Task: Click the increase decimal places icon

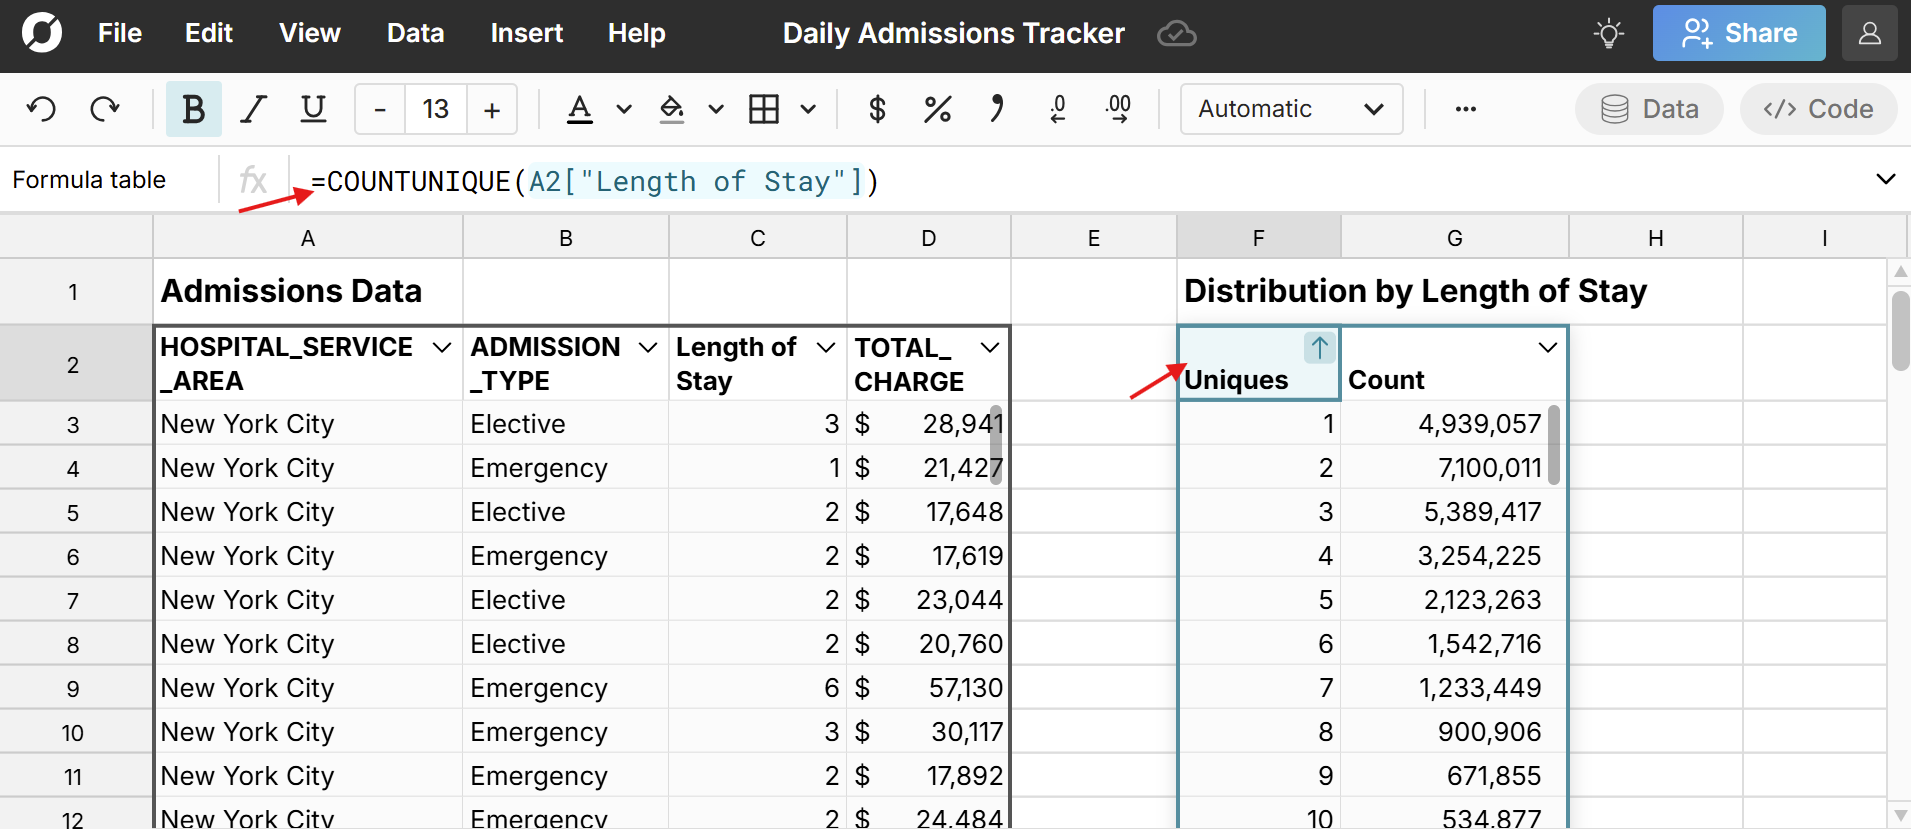Action: click(1118, 109)
